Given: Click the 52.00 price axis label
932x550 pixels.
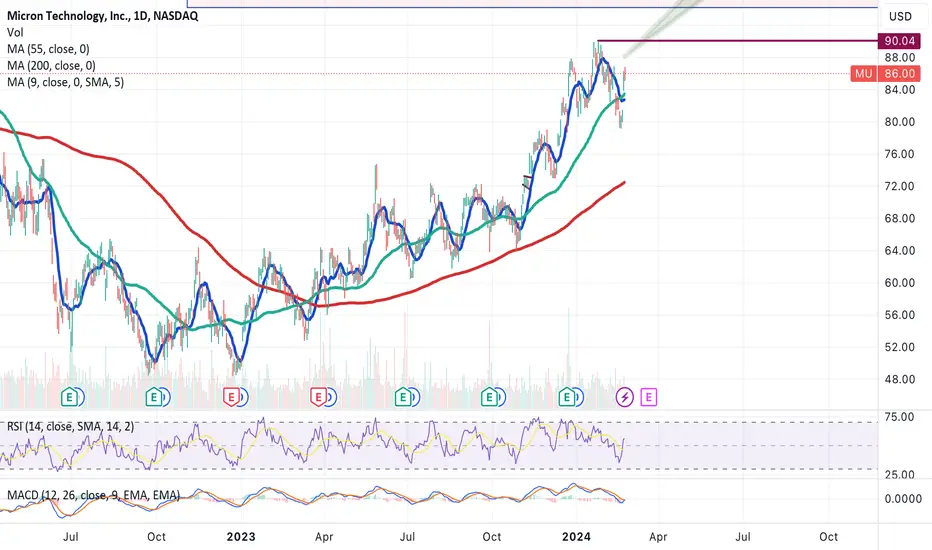Looking at the screenshot, I should coord(899,347).
